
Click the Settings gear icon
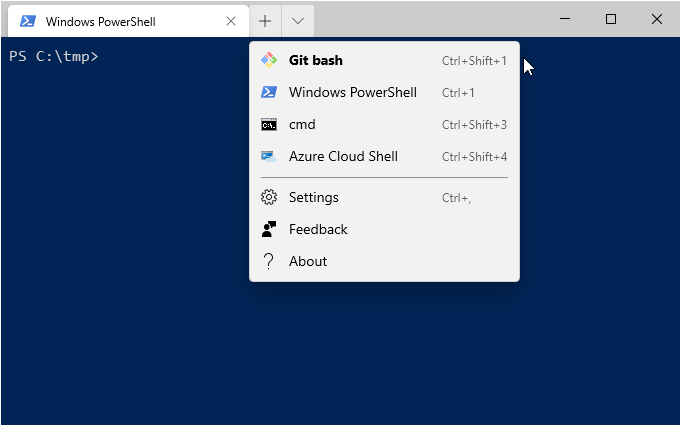(268, 197)
